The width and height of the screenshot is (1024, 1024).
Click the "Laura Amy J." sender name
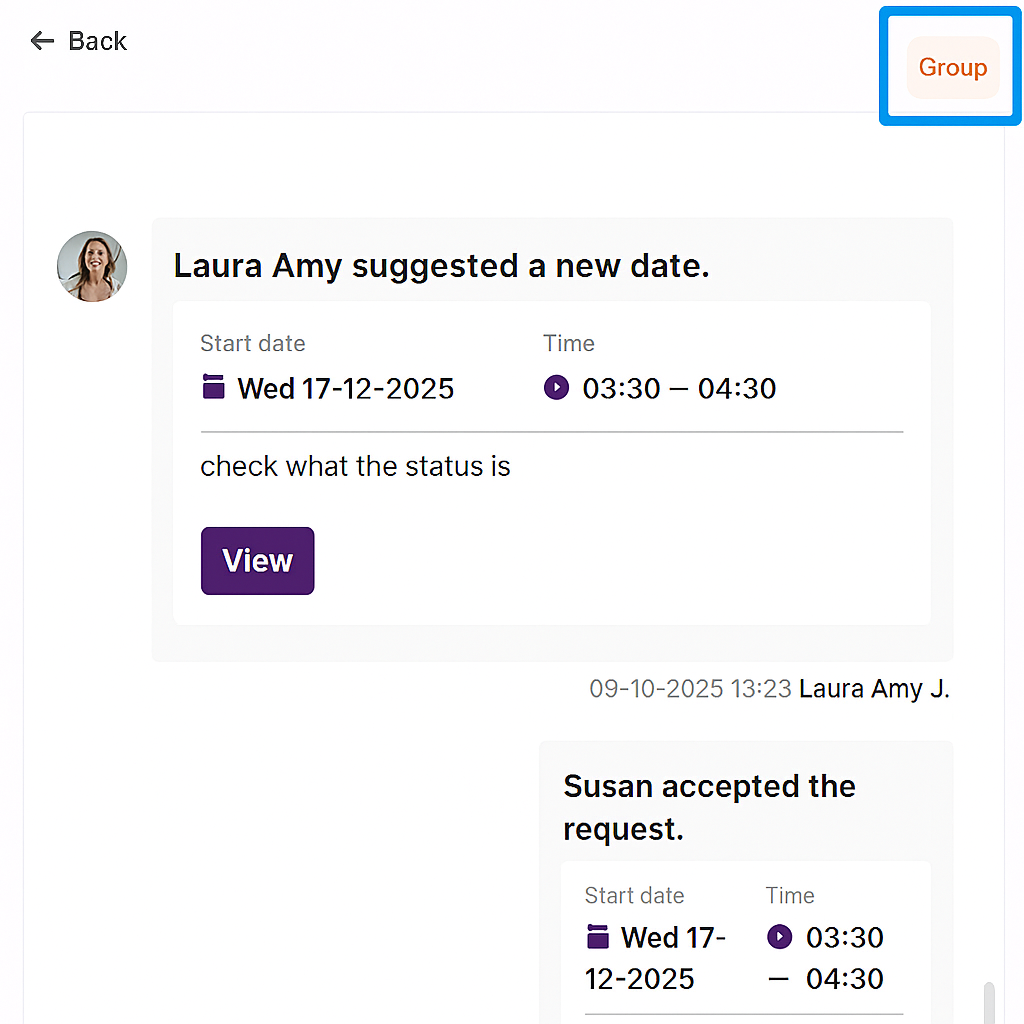coord(874,689)
